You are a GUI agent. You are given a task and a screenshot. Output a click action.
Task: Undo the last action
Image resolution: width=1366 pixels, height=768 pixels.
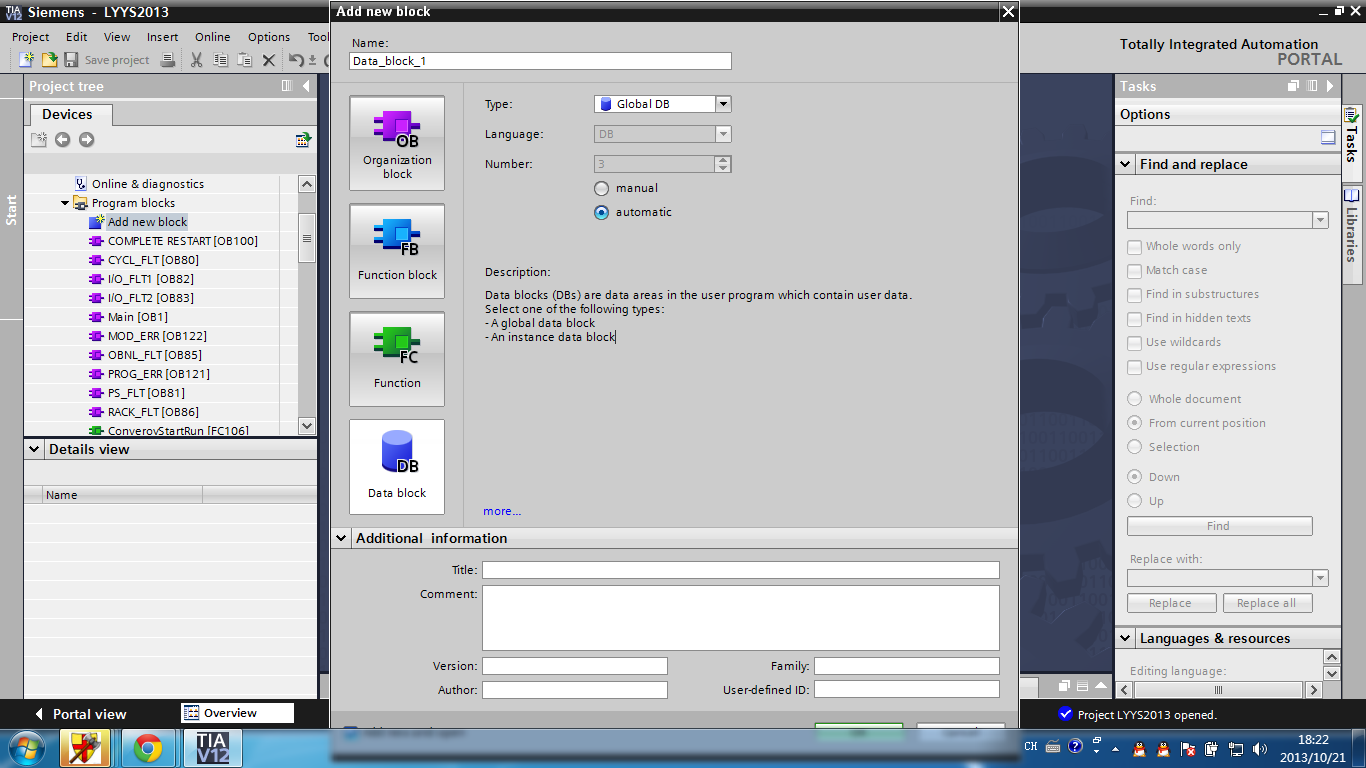(296, 60)
